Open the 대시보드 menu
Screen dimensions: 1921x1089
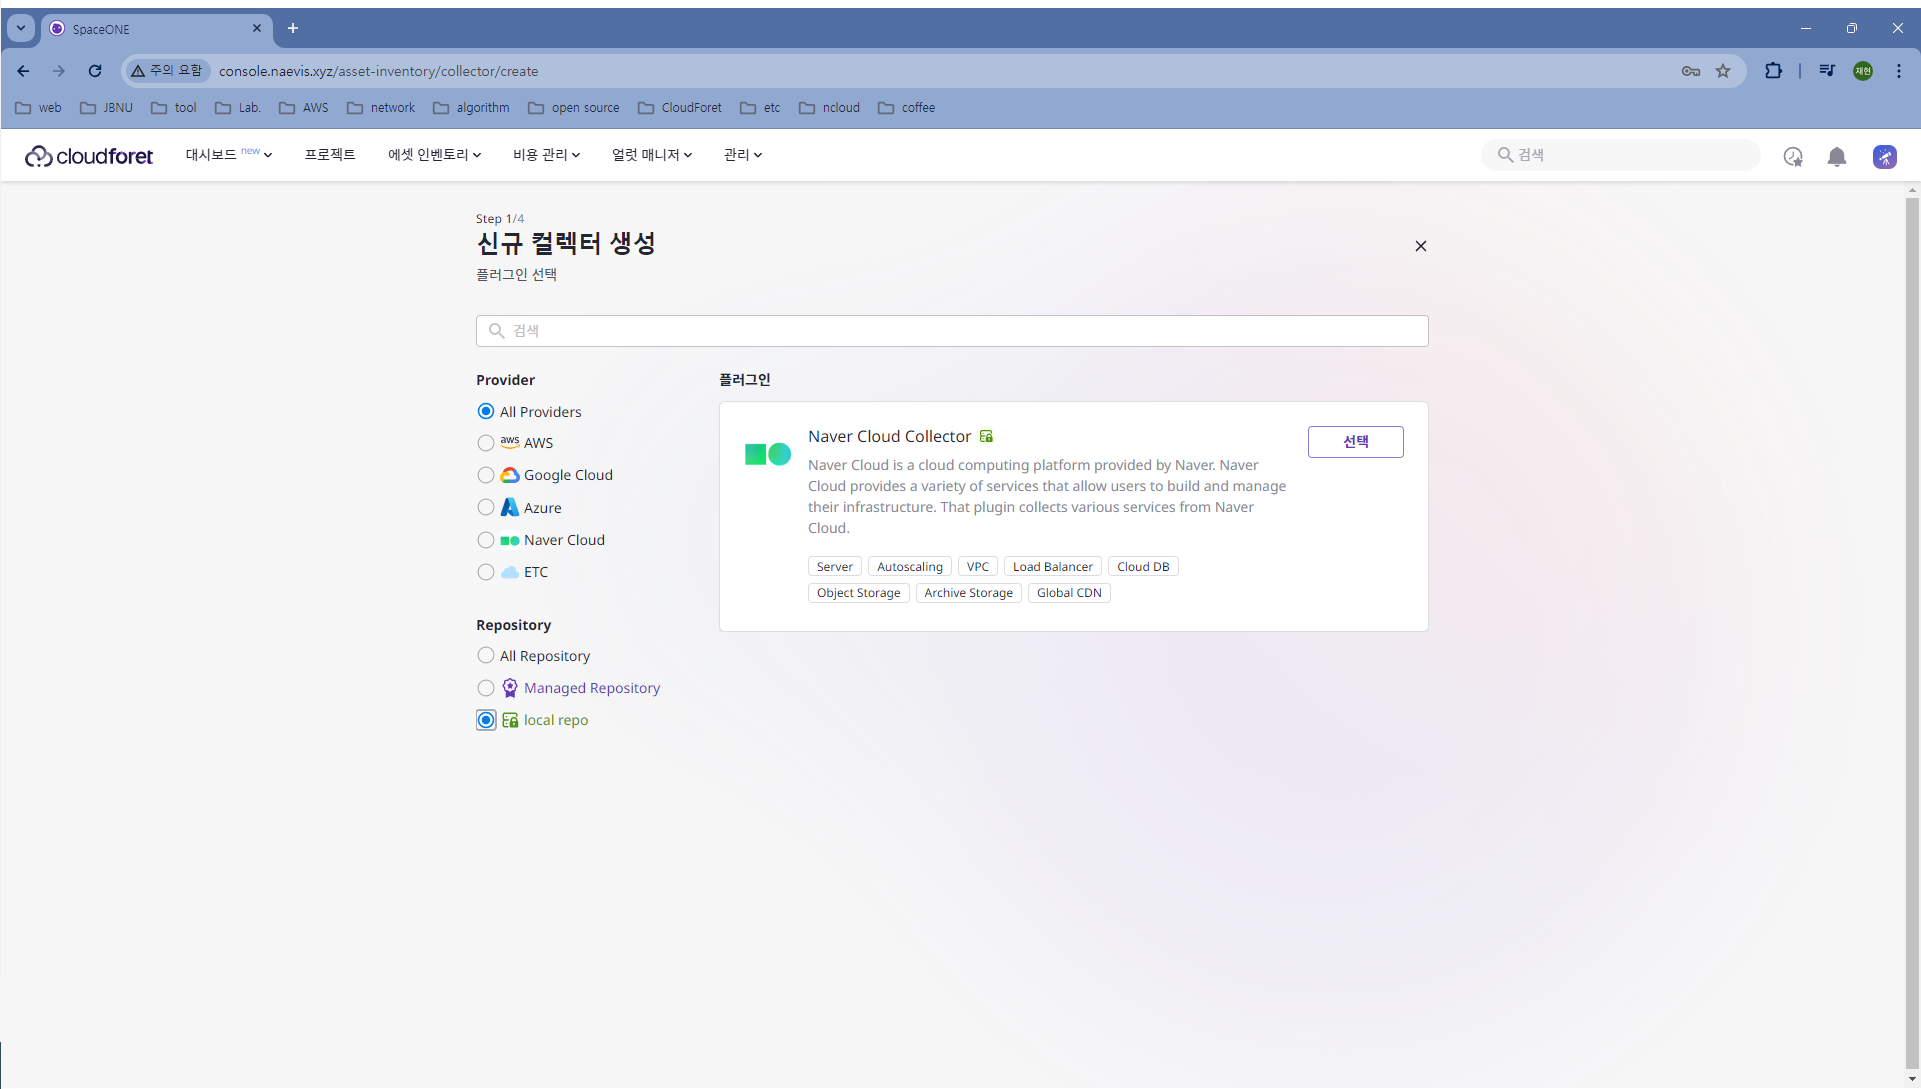(228, 155)
